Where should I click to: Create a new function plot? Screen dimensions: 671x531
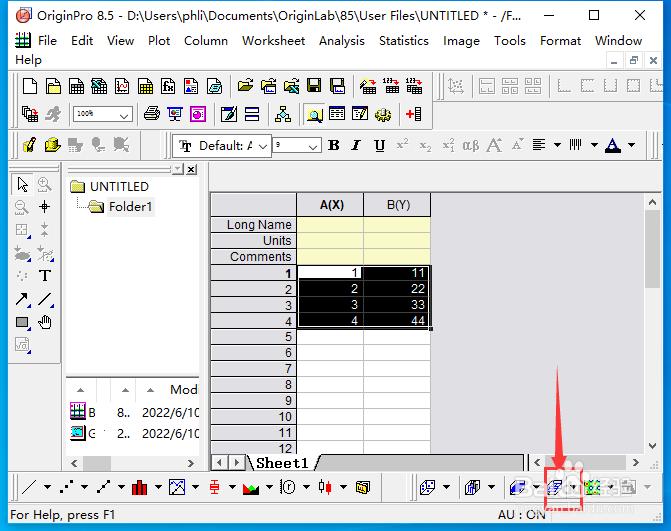[x=168, y=86]
